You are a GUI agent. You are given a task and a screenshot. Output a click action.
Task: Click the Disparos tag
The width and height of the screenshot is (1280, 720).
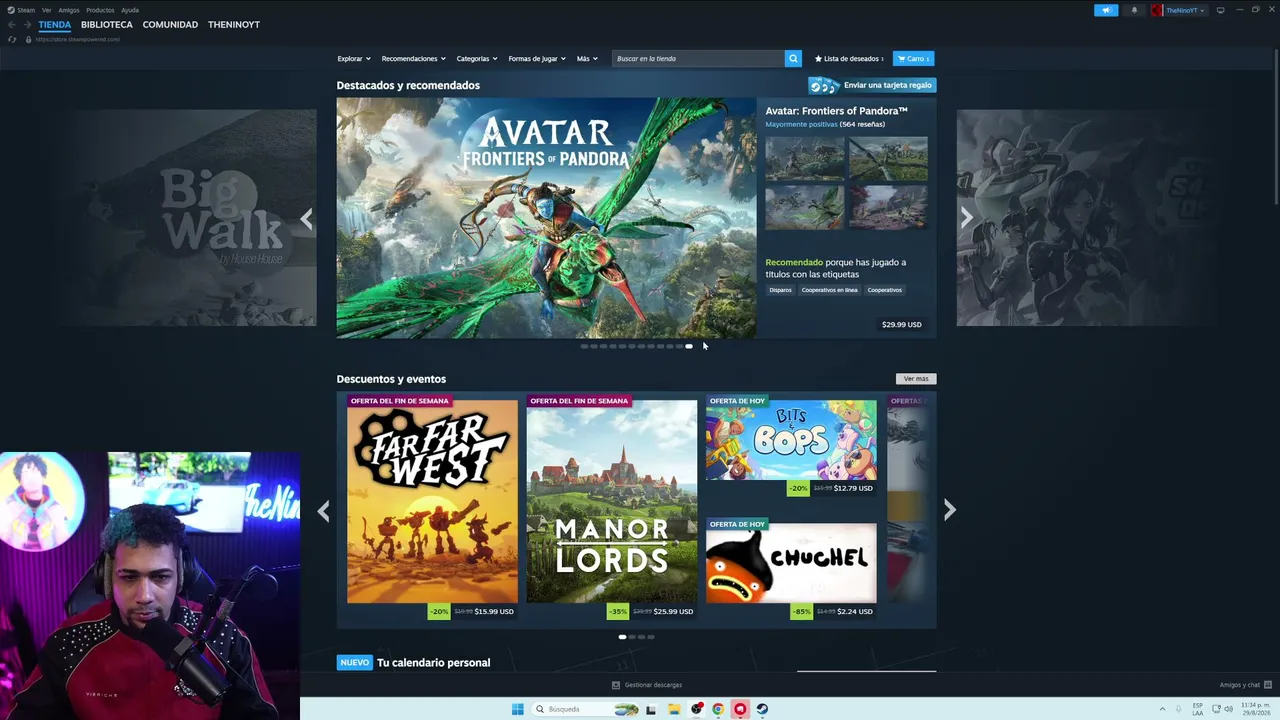point(780,290)
